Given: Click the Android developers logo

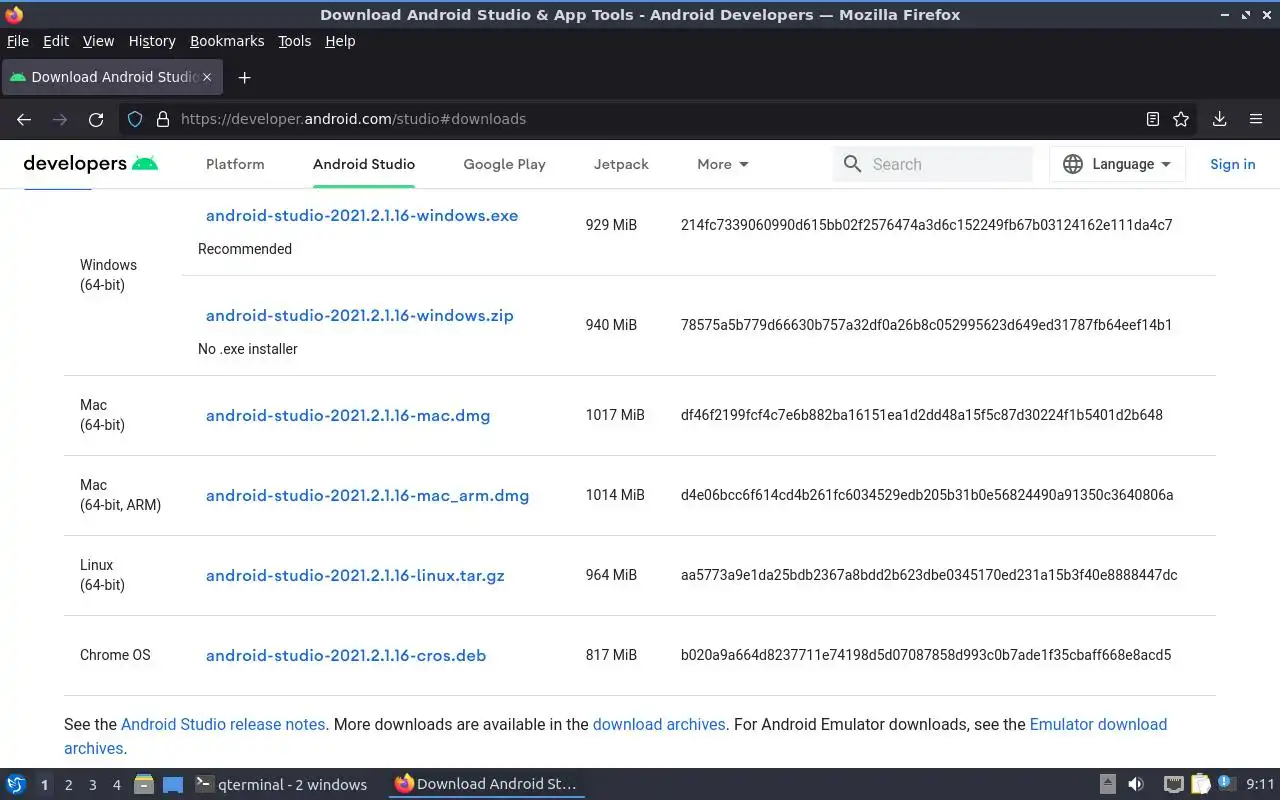Looking at the screenshot, I should click(91, 164).
